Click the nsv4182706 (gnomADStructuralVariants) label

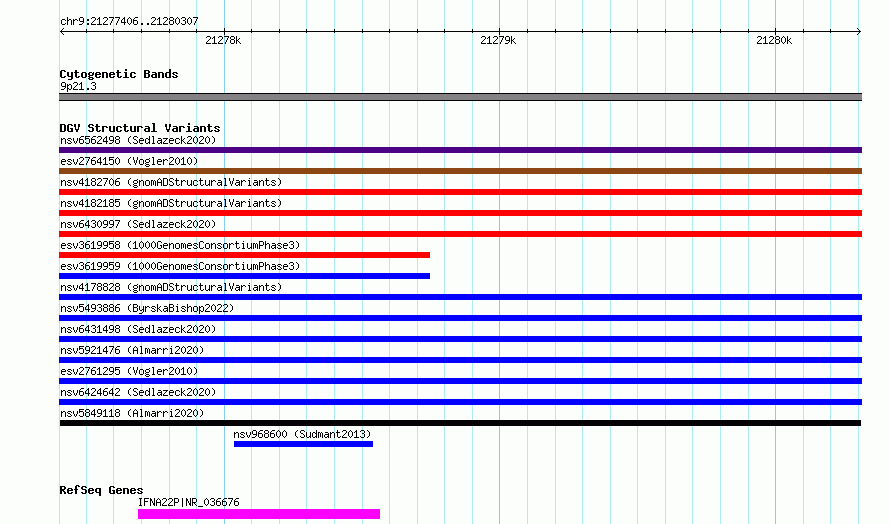tap(171, 182)
